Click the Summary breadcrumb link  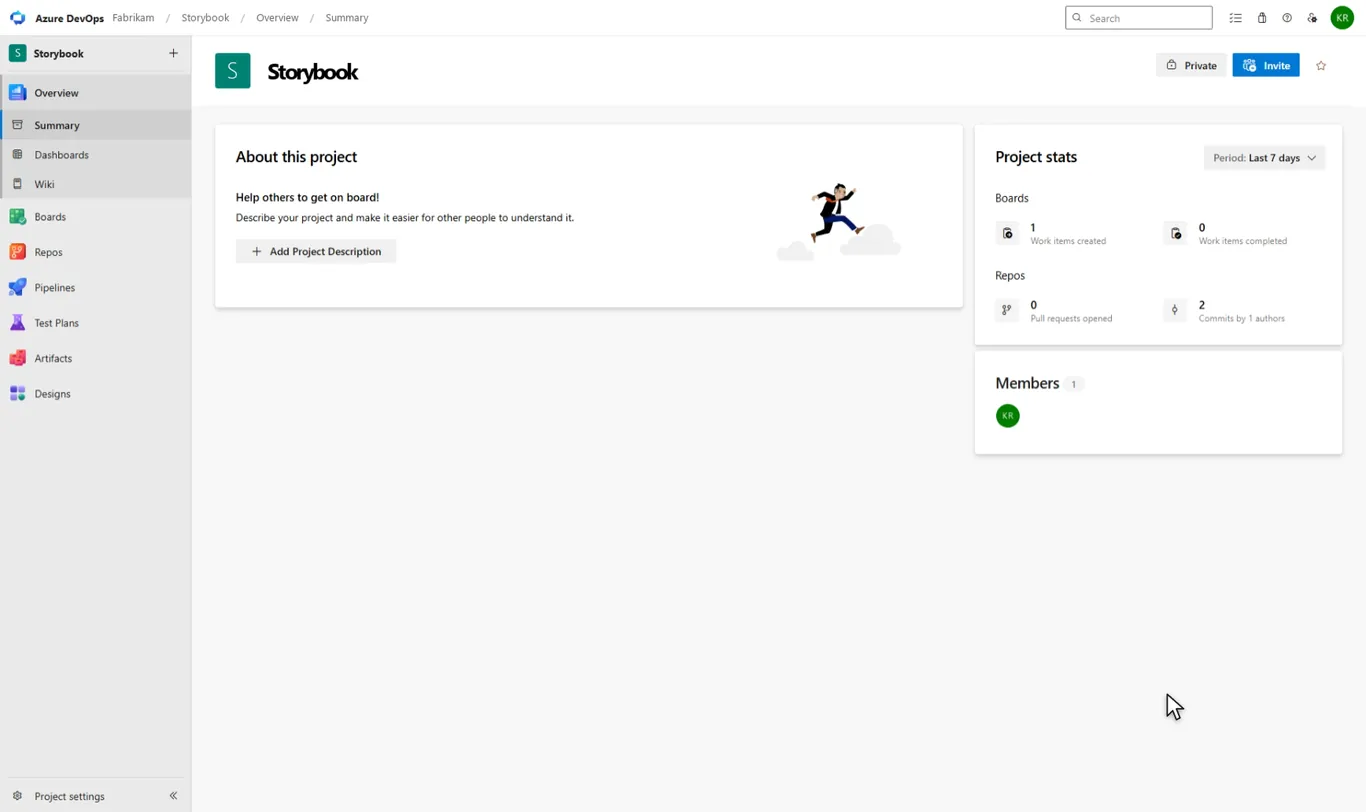[x=347, y=18]
